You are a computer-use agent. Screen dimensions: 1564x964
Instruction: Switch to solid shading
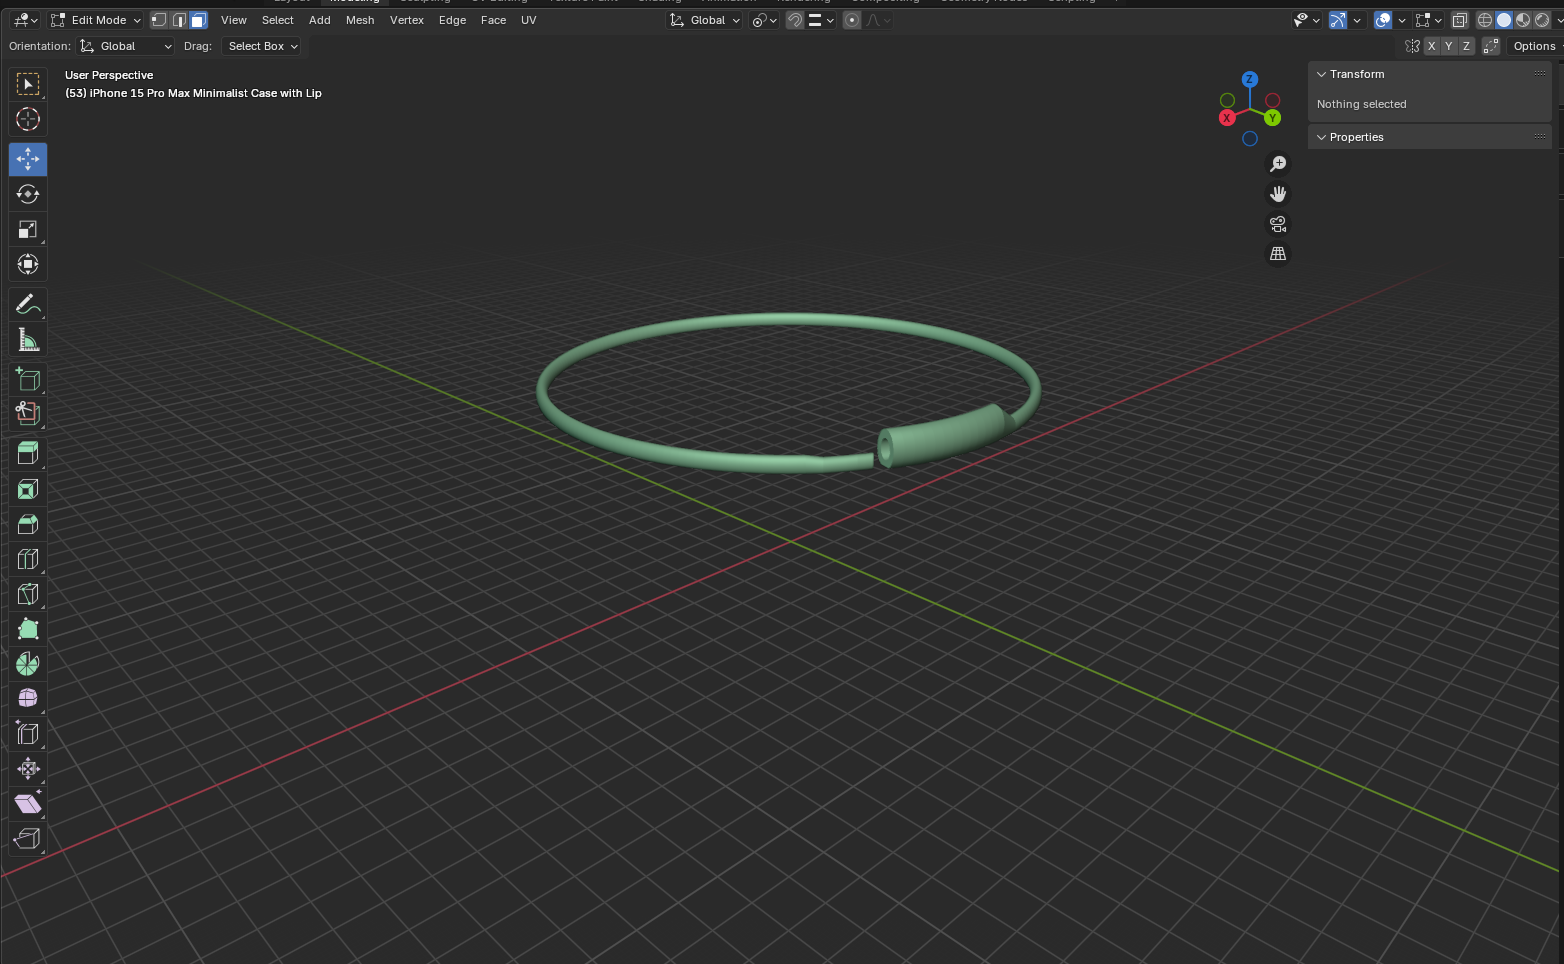point(1504,20)
